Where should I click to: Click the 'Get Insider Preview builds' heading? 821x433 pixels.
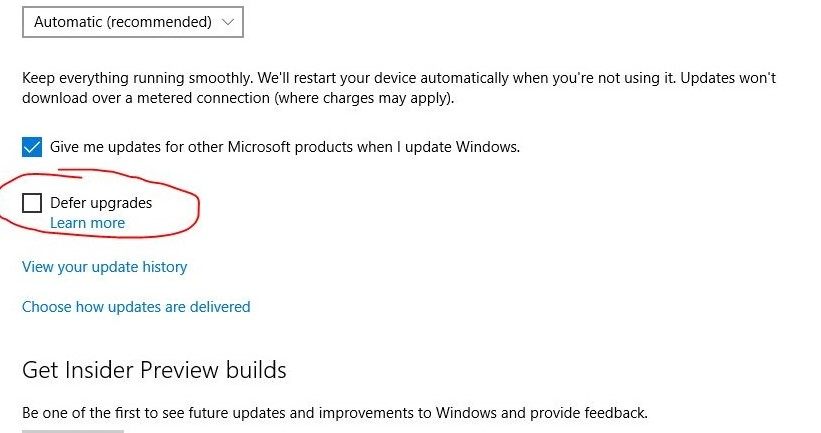(x=154, y=370)
